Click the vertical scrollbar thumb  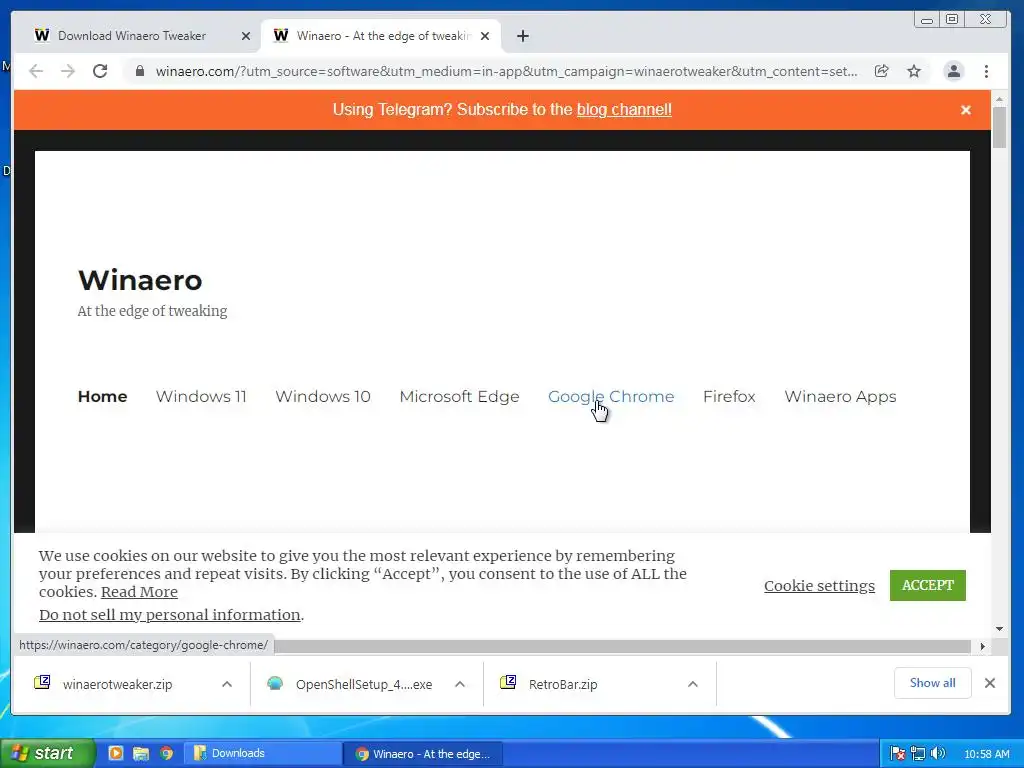pos(999,127)
